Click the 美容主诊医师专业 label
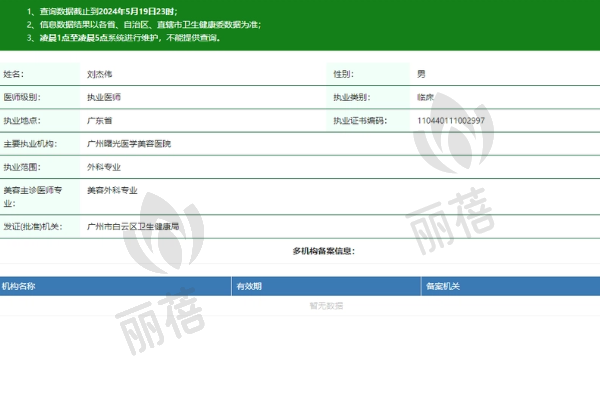This screenshot has height=410, width=600. [x=33, y=197]
